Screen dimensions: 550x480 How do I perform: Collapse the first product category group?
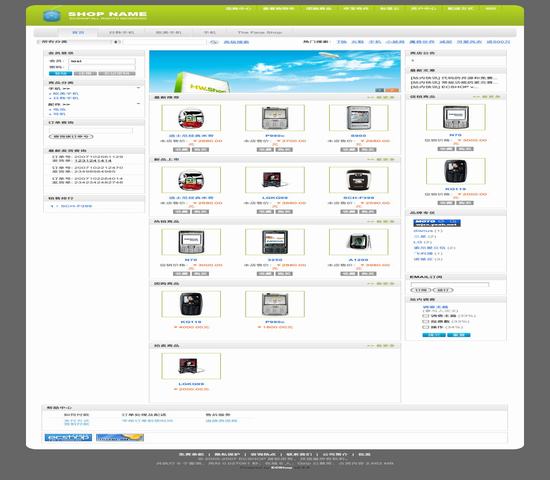139,88
